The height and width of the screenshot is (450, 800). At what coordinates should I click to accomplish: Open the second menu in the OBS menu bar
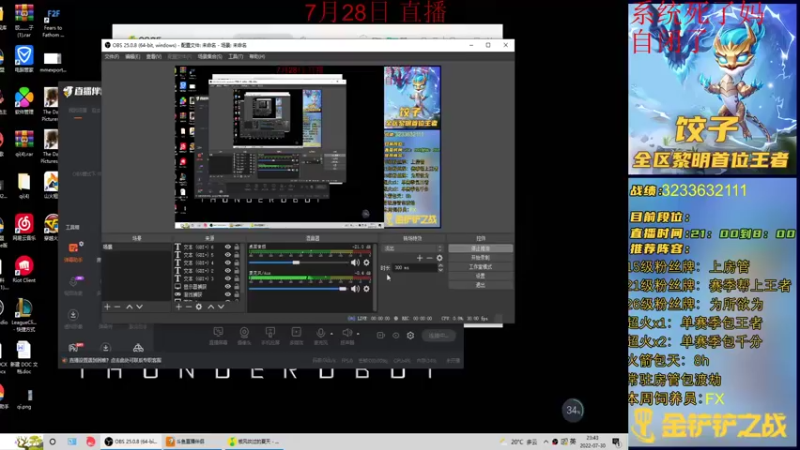pyautogui.click(x=133, y=57)
